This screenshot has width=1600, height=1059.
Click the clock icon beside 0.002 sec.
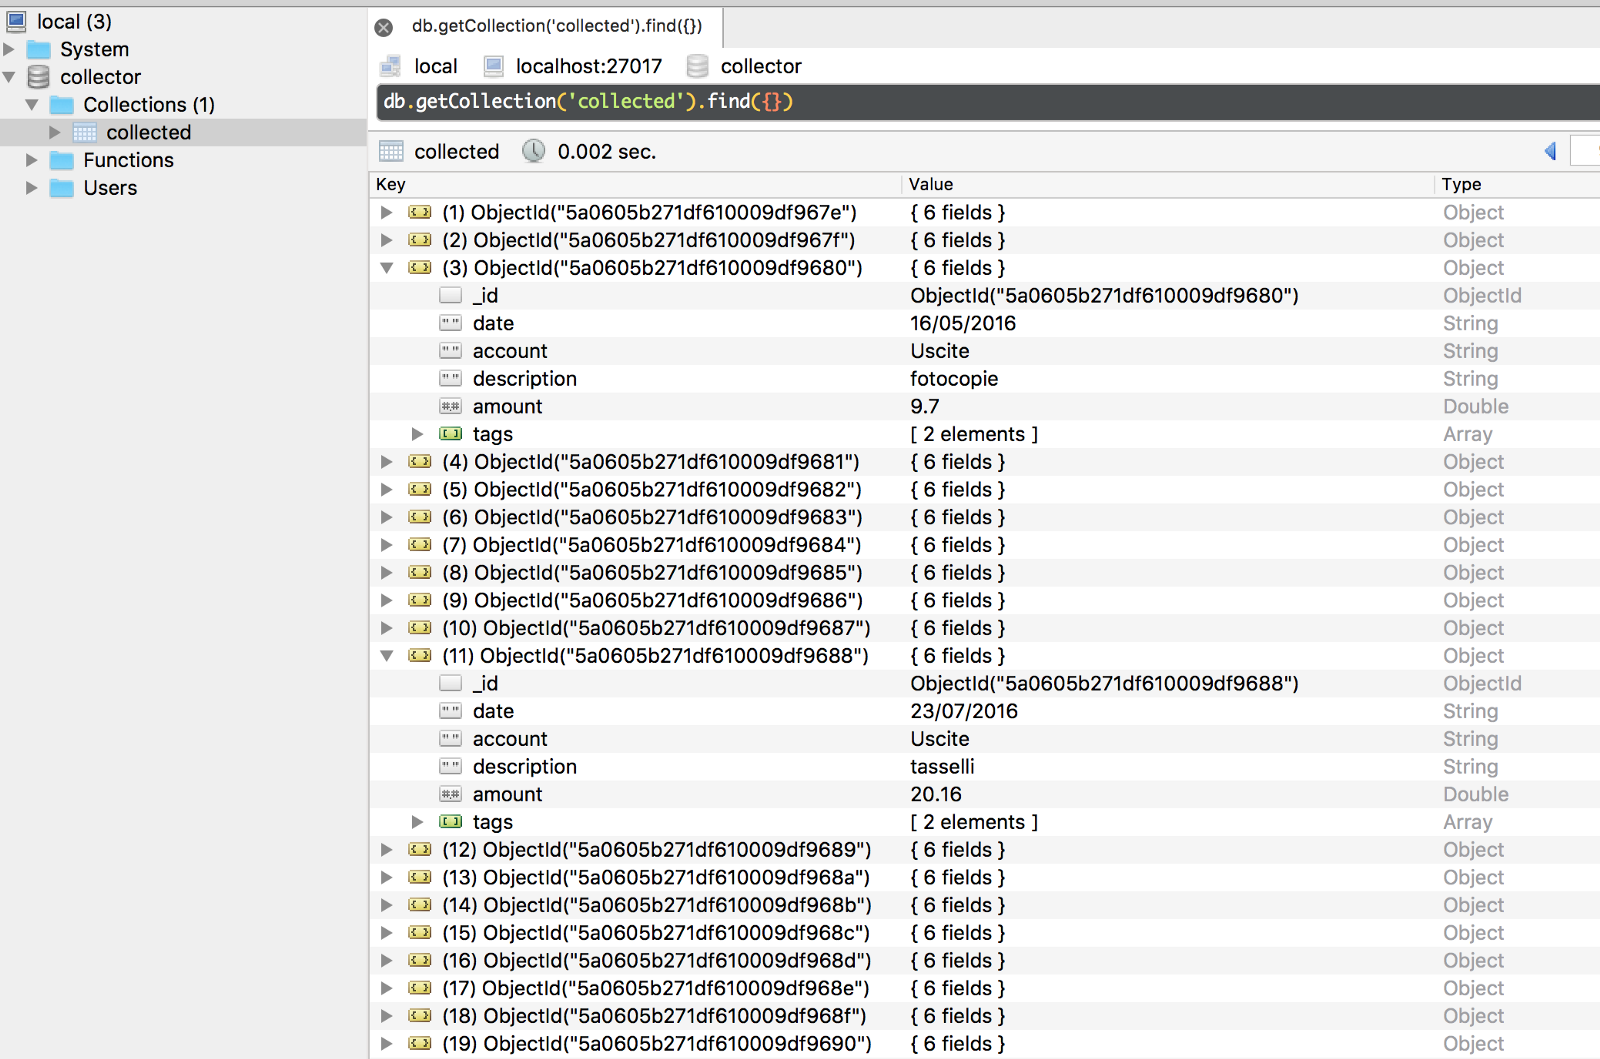[534, 151]
